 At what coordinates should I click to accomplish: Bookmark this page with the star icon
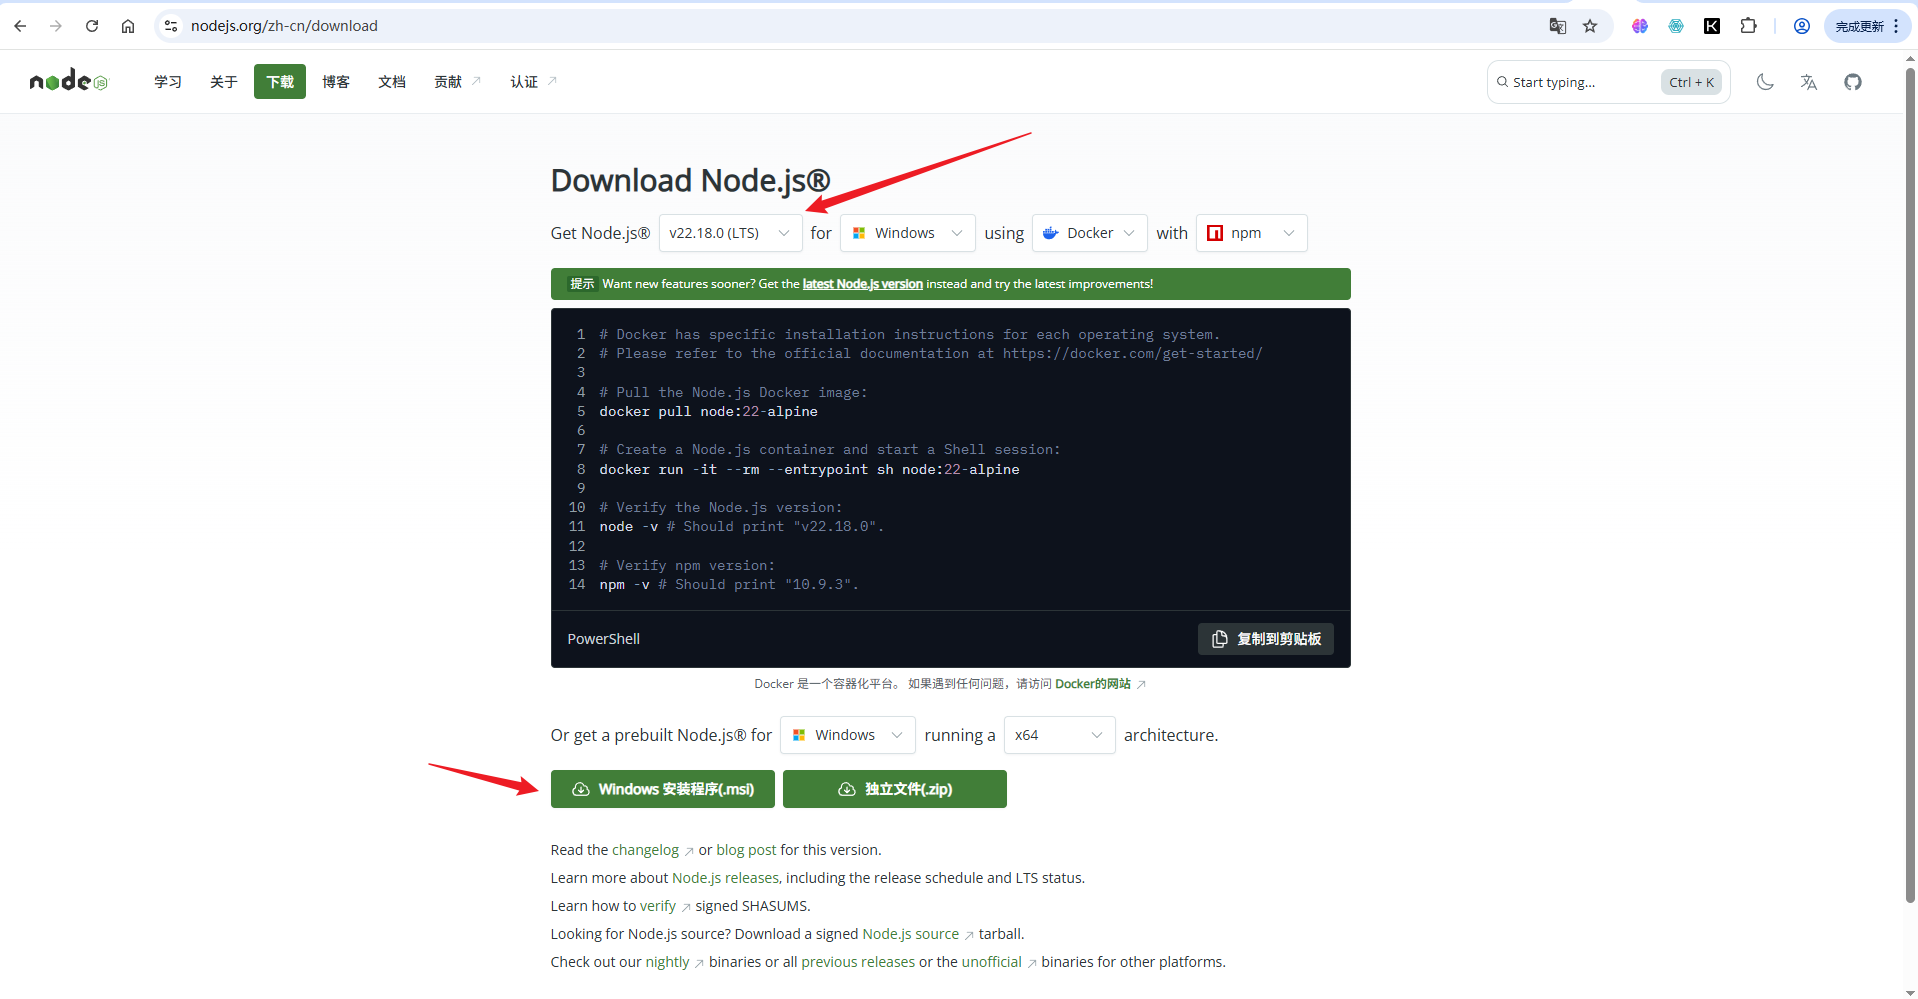click(x=1590, y=26)
